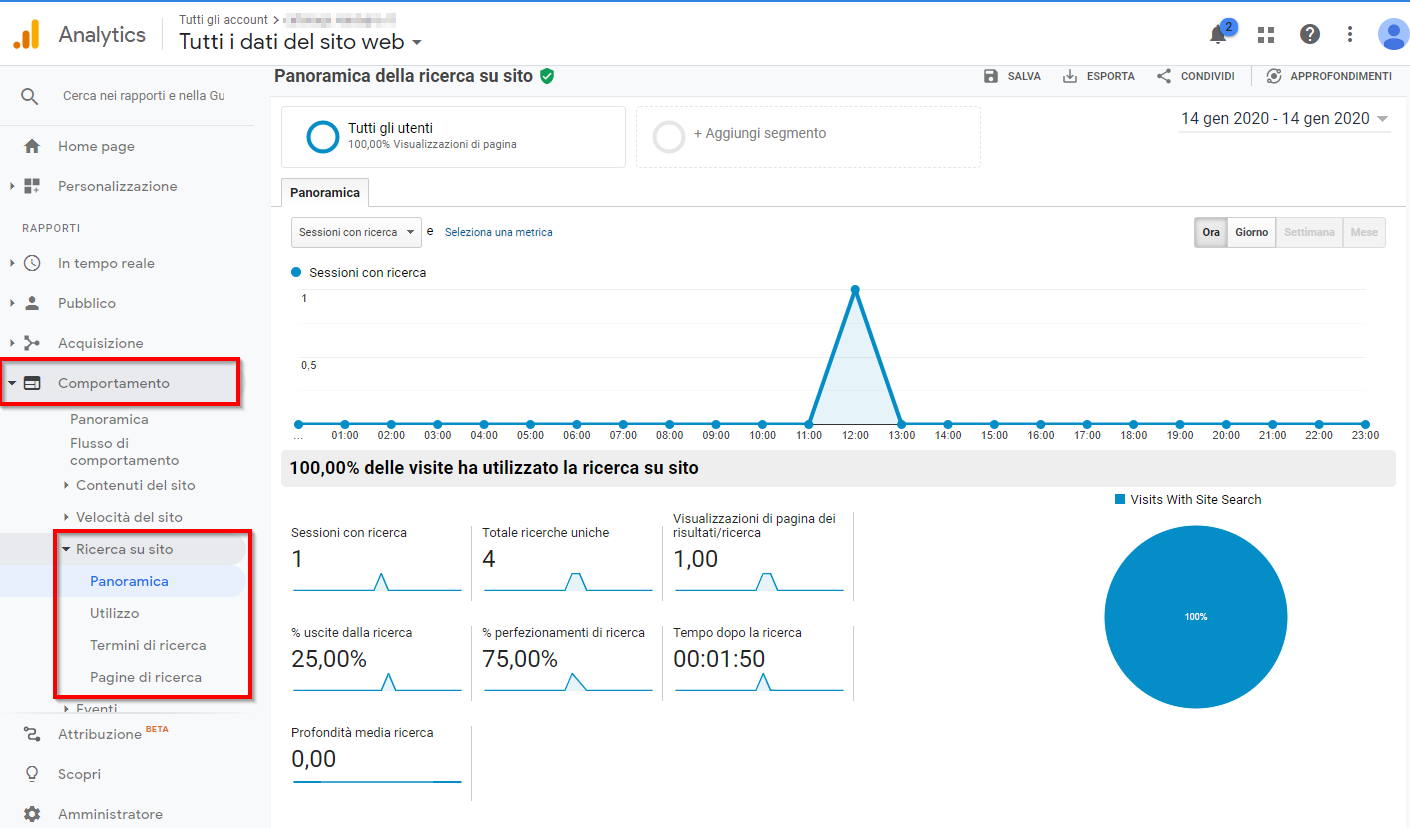Click the Tempo dopo la ricerca sparkline
Viewport: 1410px width, 828px height.
(x=759, y=682)
